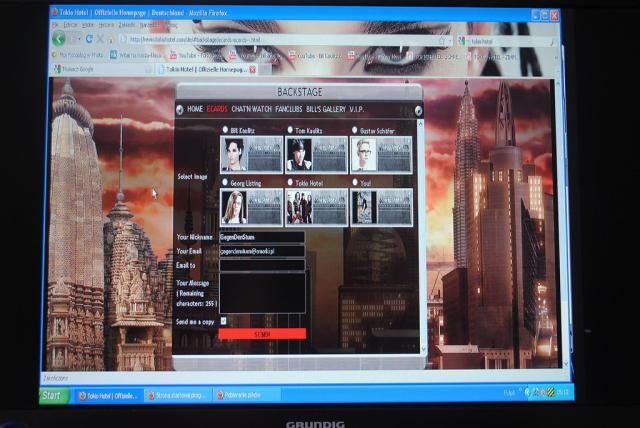
Task: Go to HOME in Backstage menu
Action: [x=195, y=109]
